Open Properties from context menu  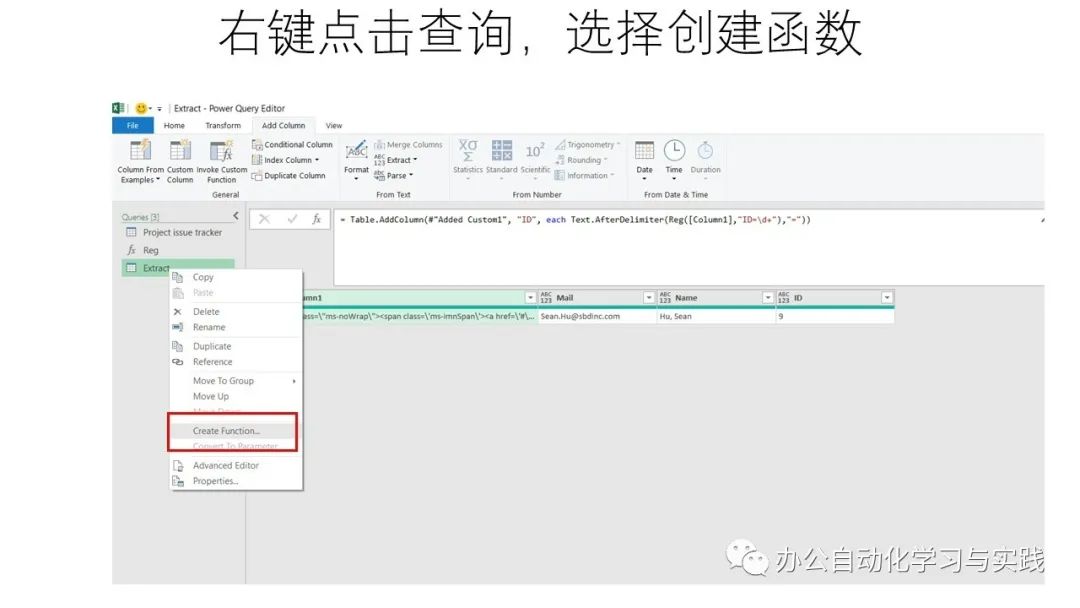point(236,481)
